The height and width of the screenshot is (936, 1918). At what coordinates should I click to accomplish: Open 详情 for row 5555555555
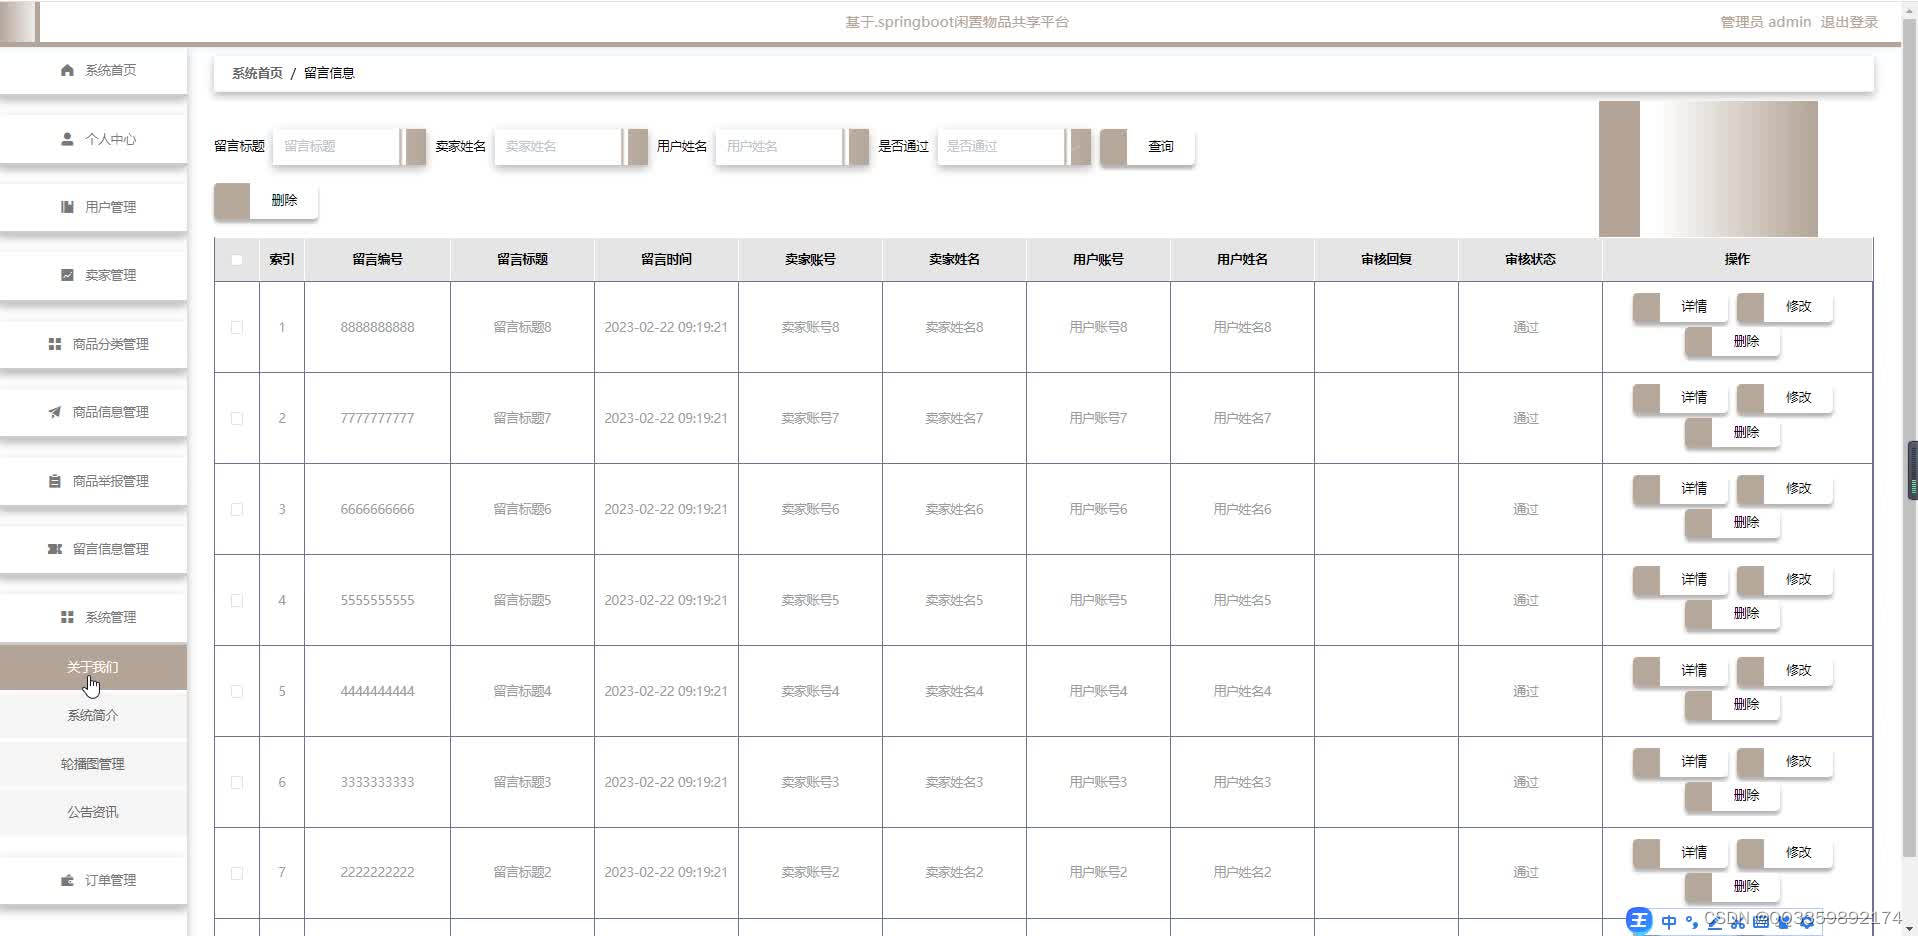(1680, 580)
